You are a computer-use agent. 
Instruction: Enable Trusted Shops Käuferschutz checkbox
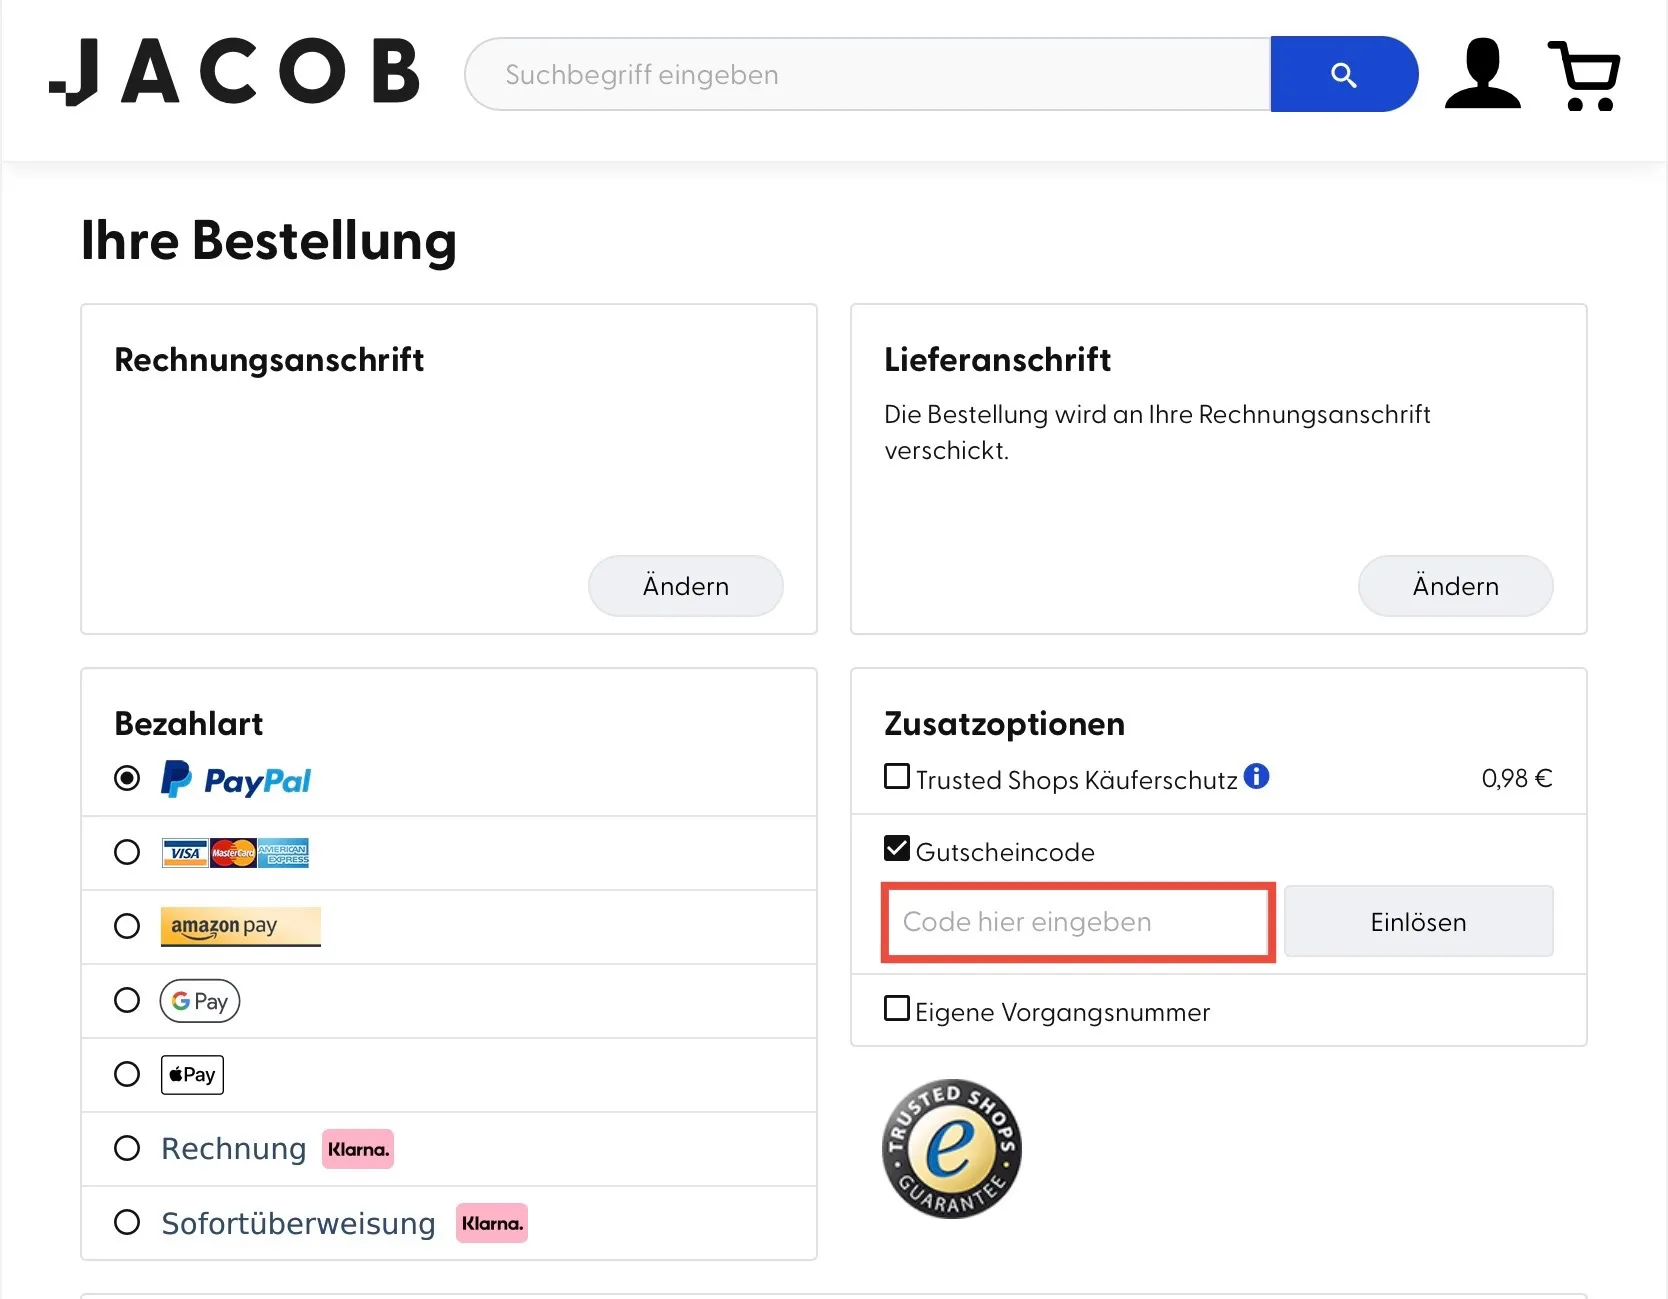coord(896,776)
